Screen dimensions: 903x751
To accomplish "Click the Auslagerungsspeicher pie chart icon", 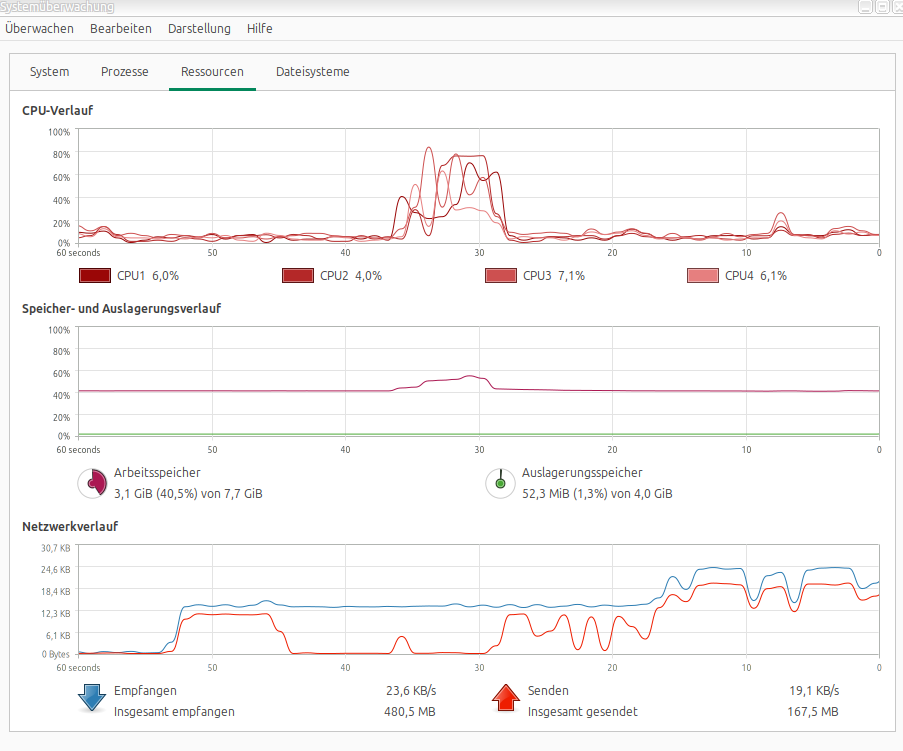I will click(500, 483).
